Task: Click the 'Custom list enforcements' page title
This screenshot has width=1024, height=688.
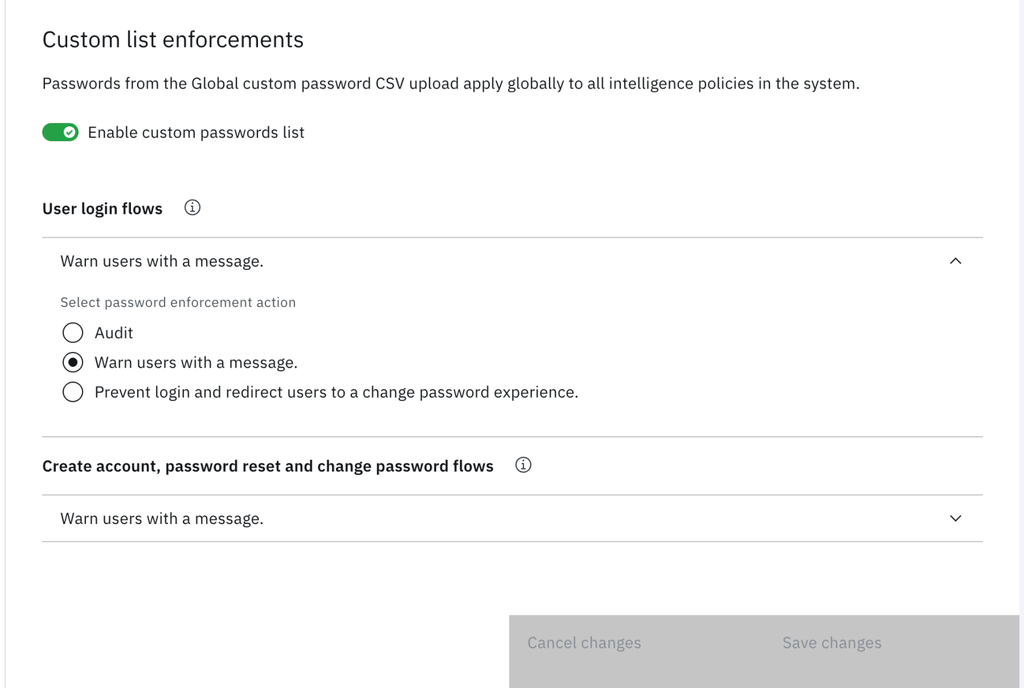Action: pyautogui.click(x=173, y=40)
